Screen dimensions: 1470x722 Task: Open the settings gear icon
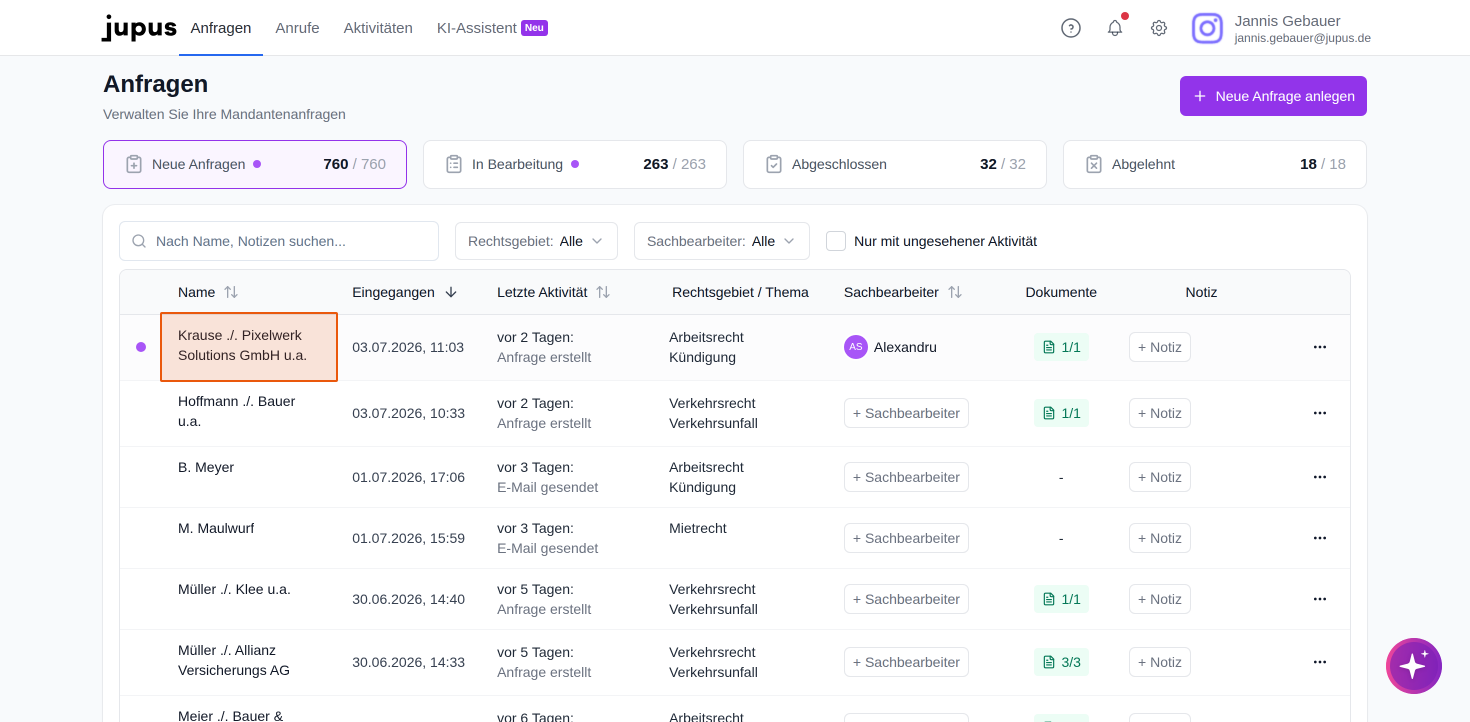[x=1159, y=28]
